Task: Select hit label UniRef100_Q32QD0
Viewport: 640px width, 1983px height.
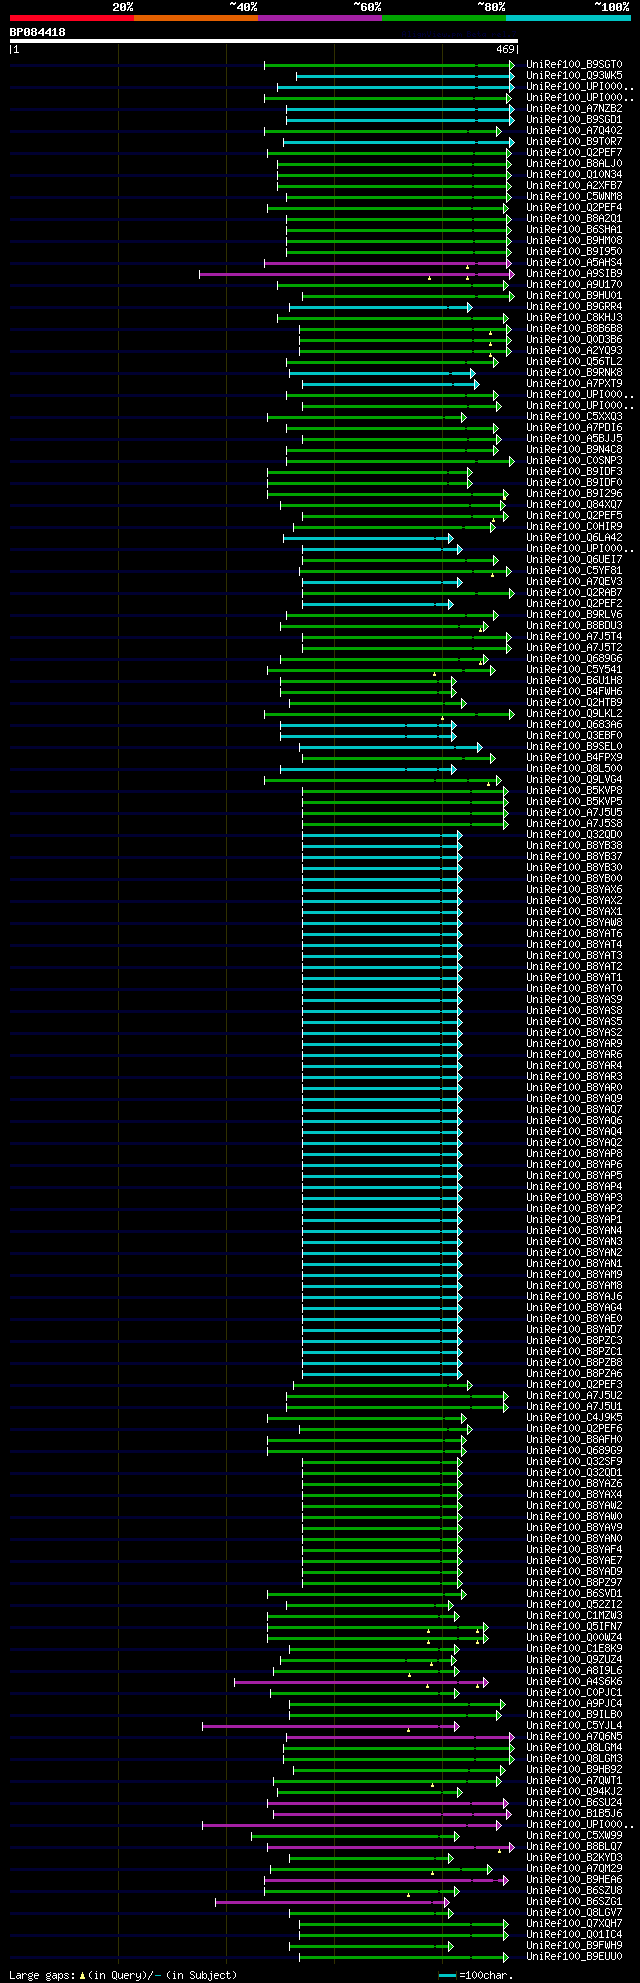Action: coord(574,835)
